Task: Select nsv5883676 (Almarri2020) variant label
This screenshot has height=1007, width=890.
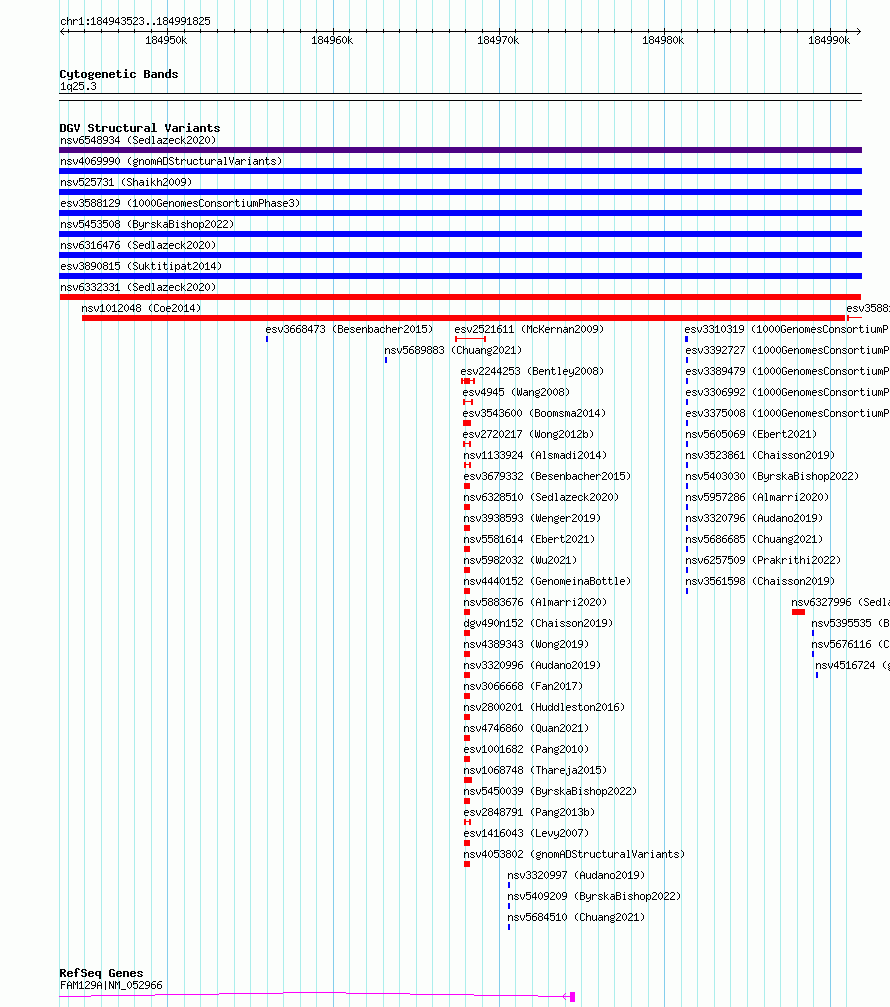Action: [535, 602]
